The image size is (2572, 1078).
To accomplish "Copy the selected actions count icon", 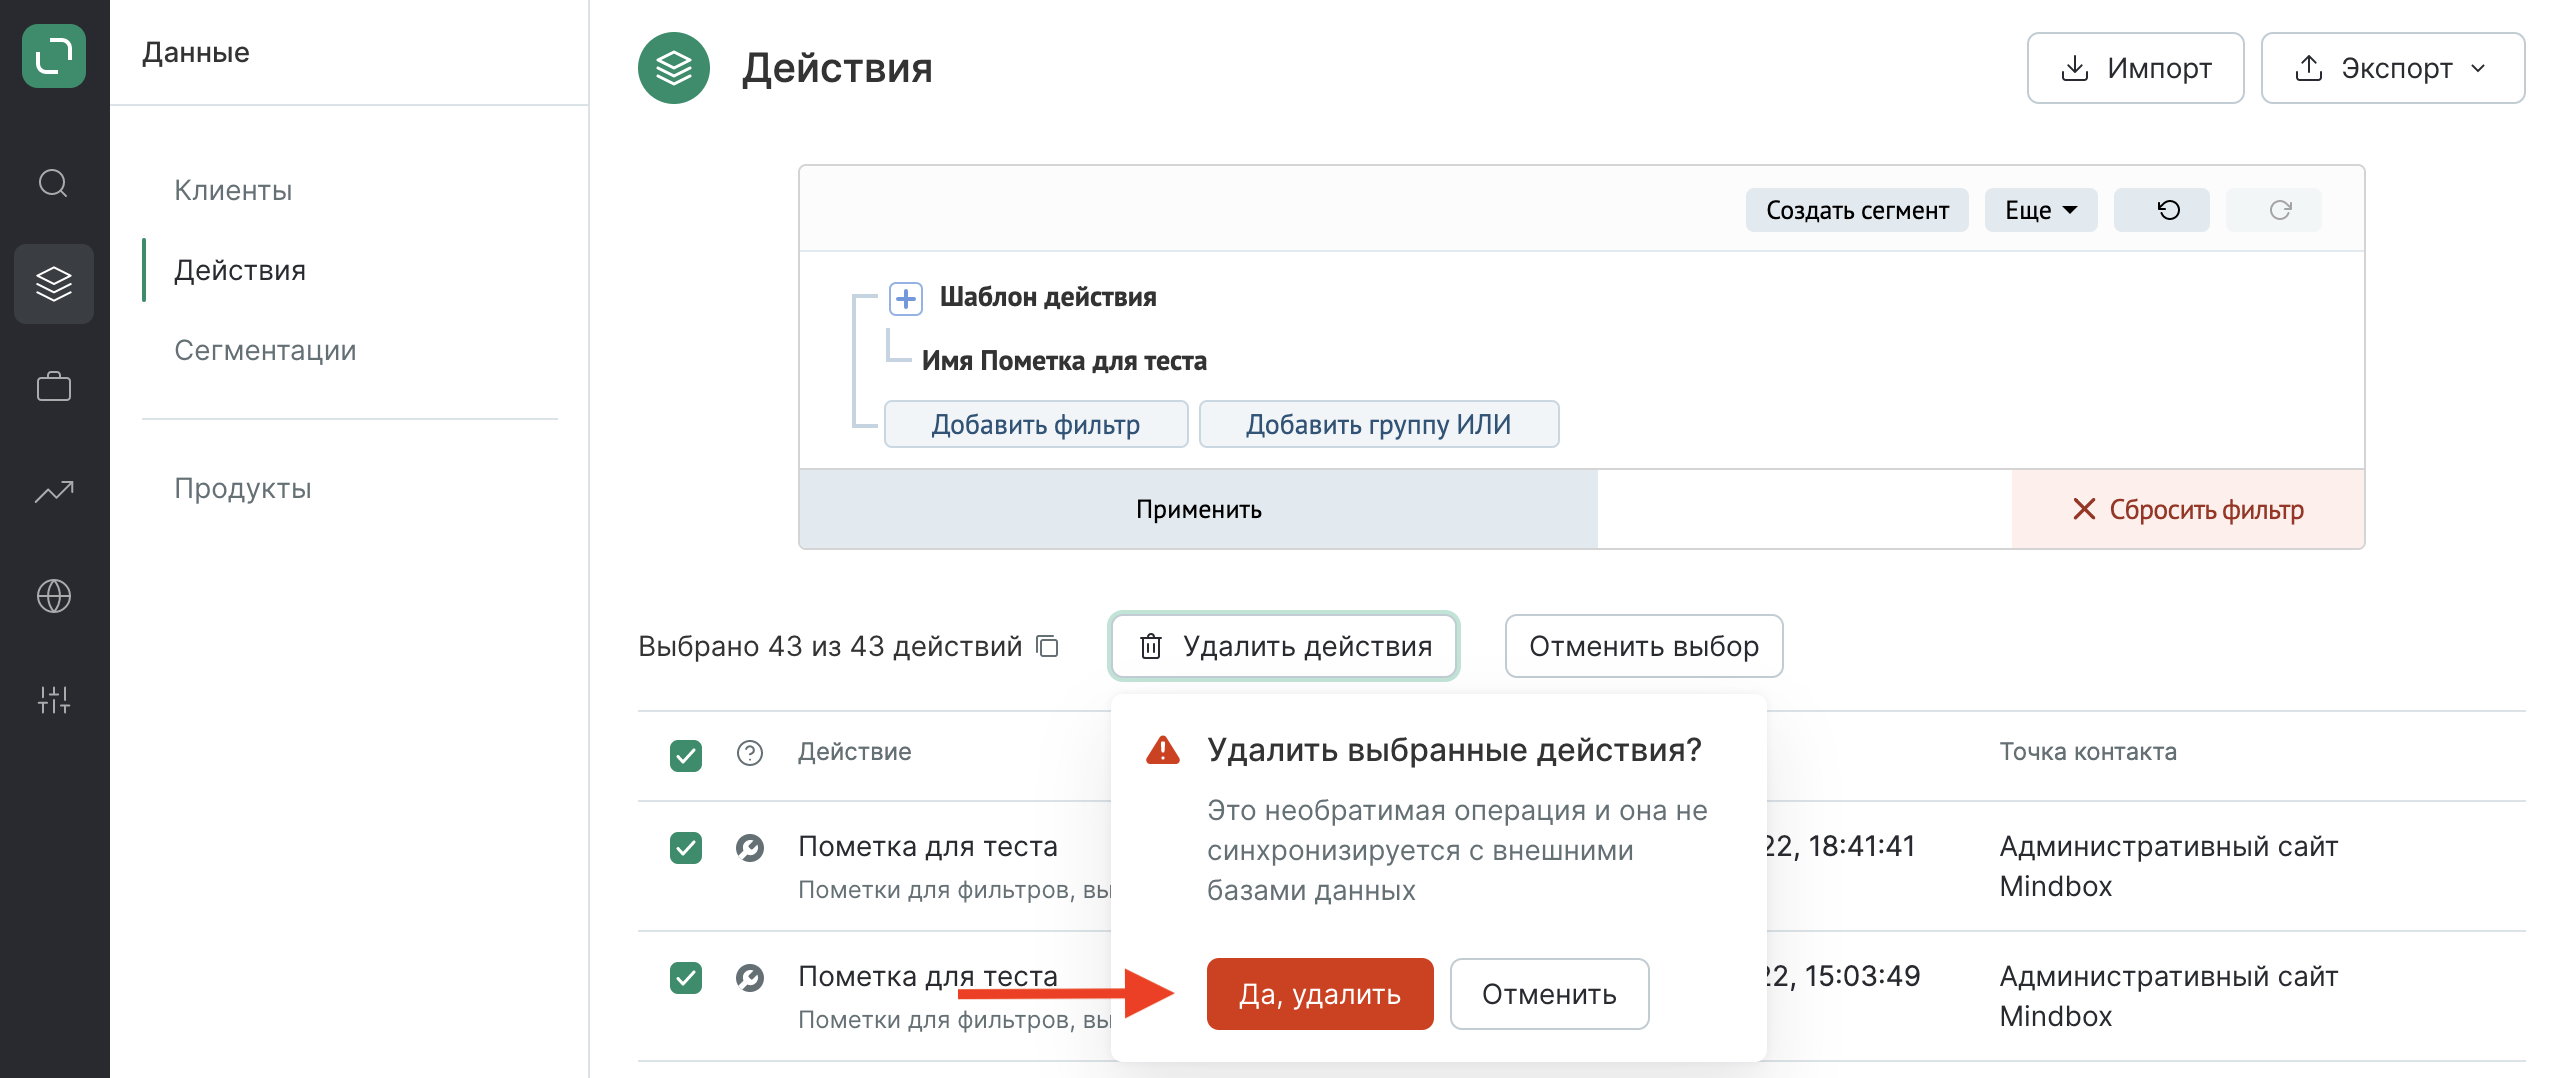I will pyautogui.click(x=1048, y=646).
